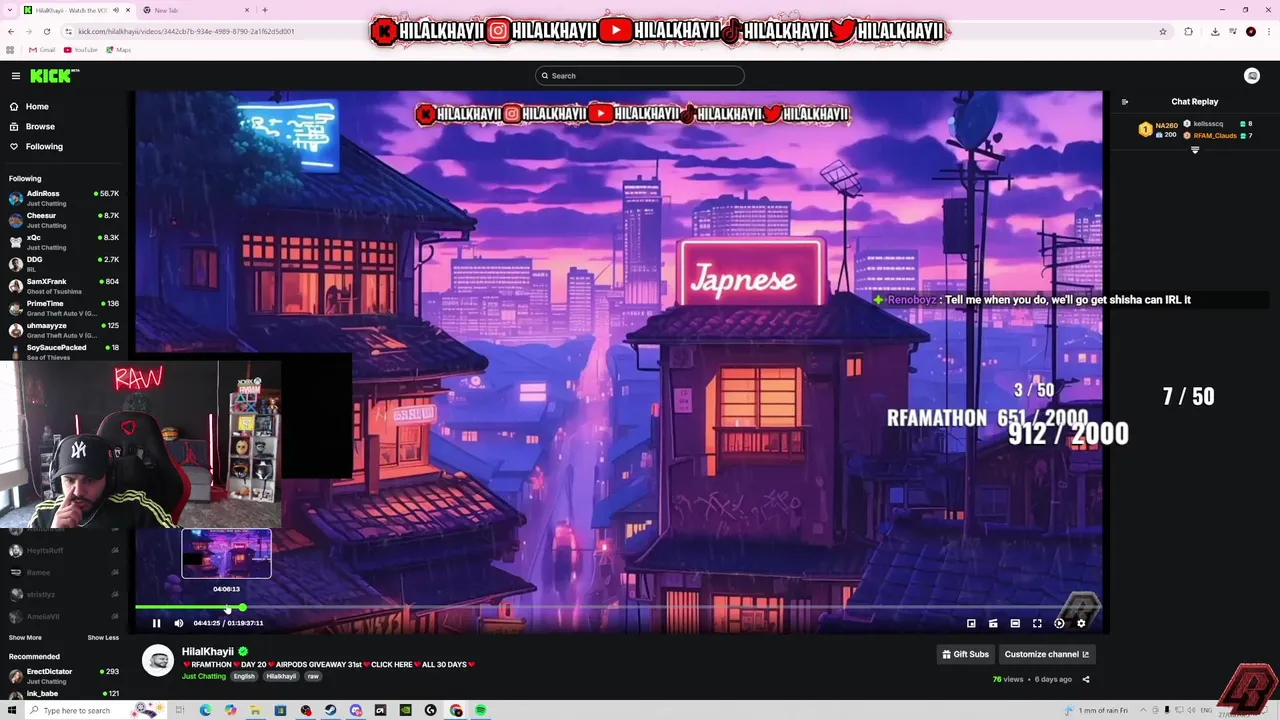This screenshot has height=720, width=1280.
Task: Open Chrome three-dot menu
Action: coord(1269,31)
